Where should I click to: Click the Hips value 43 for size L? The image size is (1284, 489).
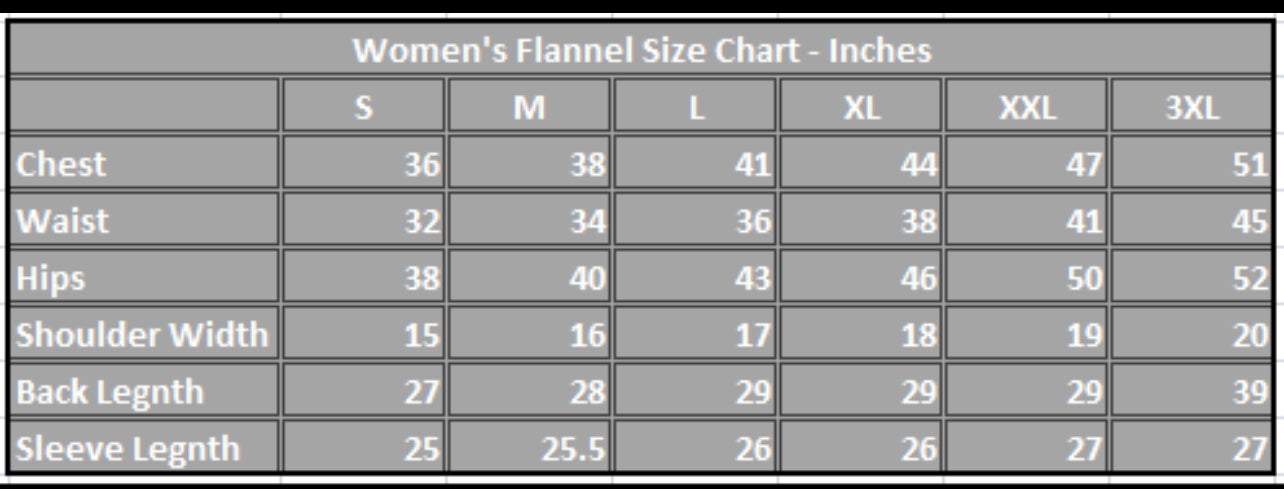click(696, 278)
